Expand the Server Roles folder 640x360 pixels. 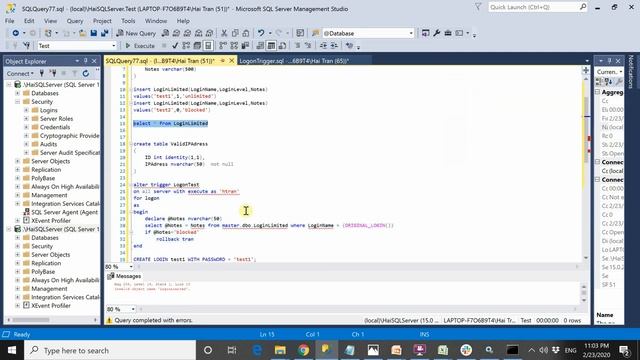(26, 119)
